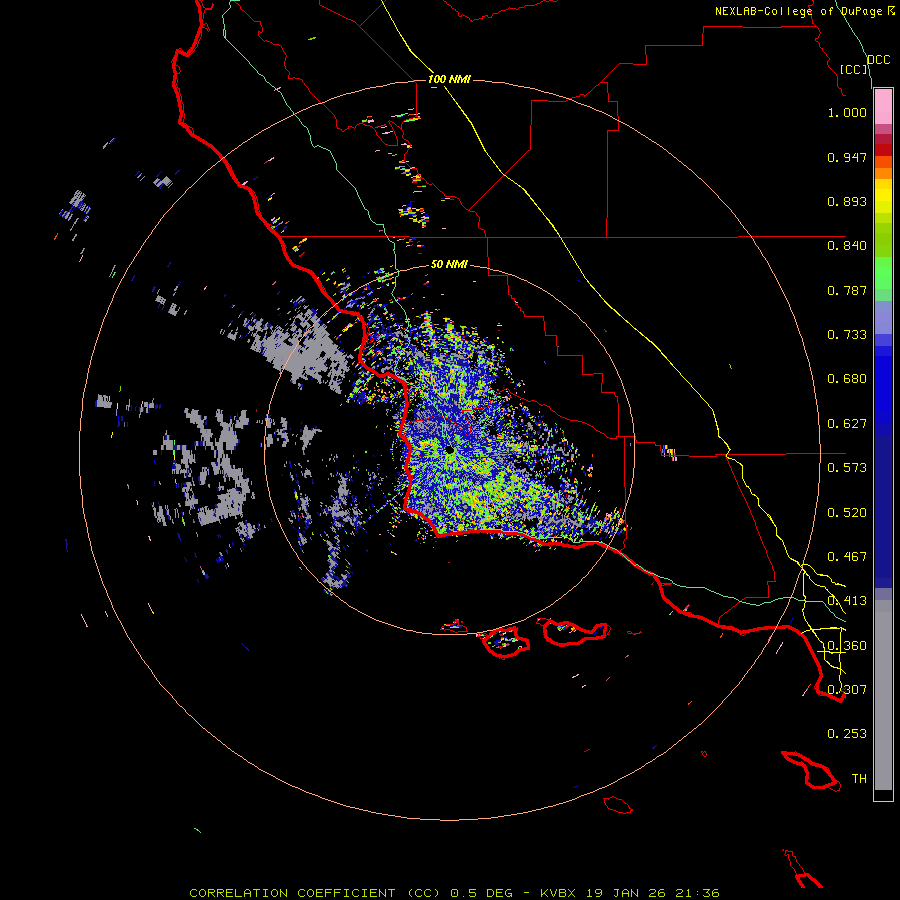
Task: Click the pink top segment of color bar
Action: [x=883, y=107]
